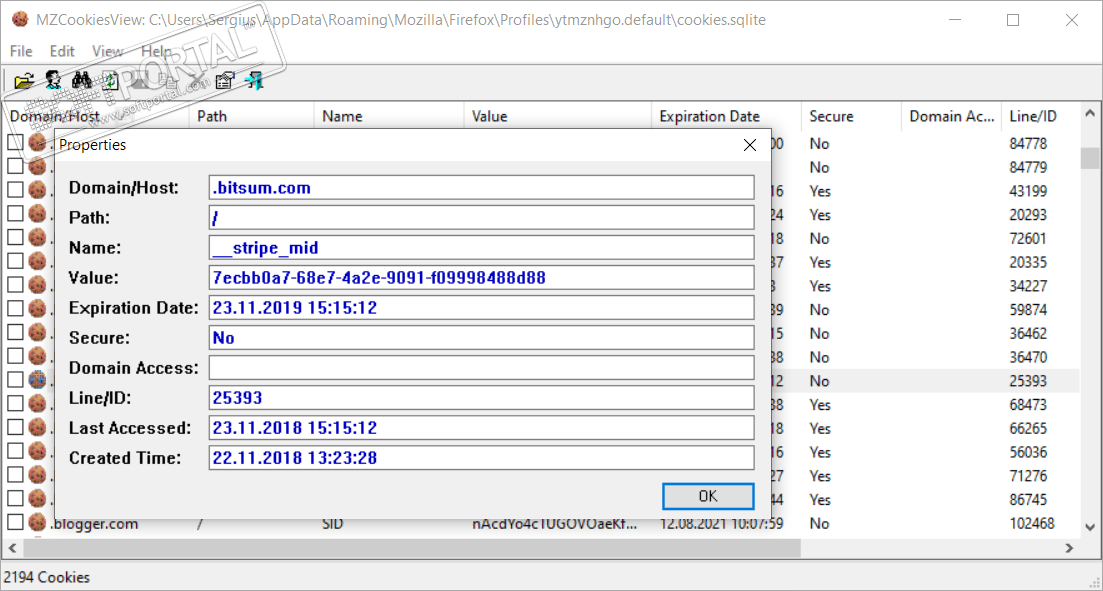Click into the Value field with the GUID
The width and height of the screenshot is (1103, 591).
click(481, 278)
